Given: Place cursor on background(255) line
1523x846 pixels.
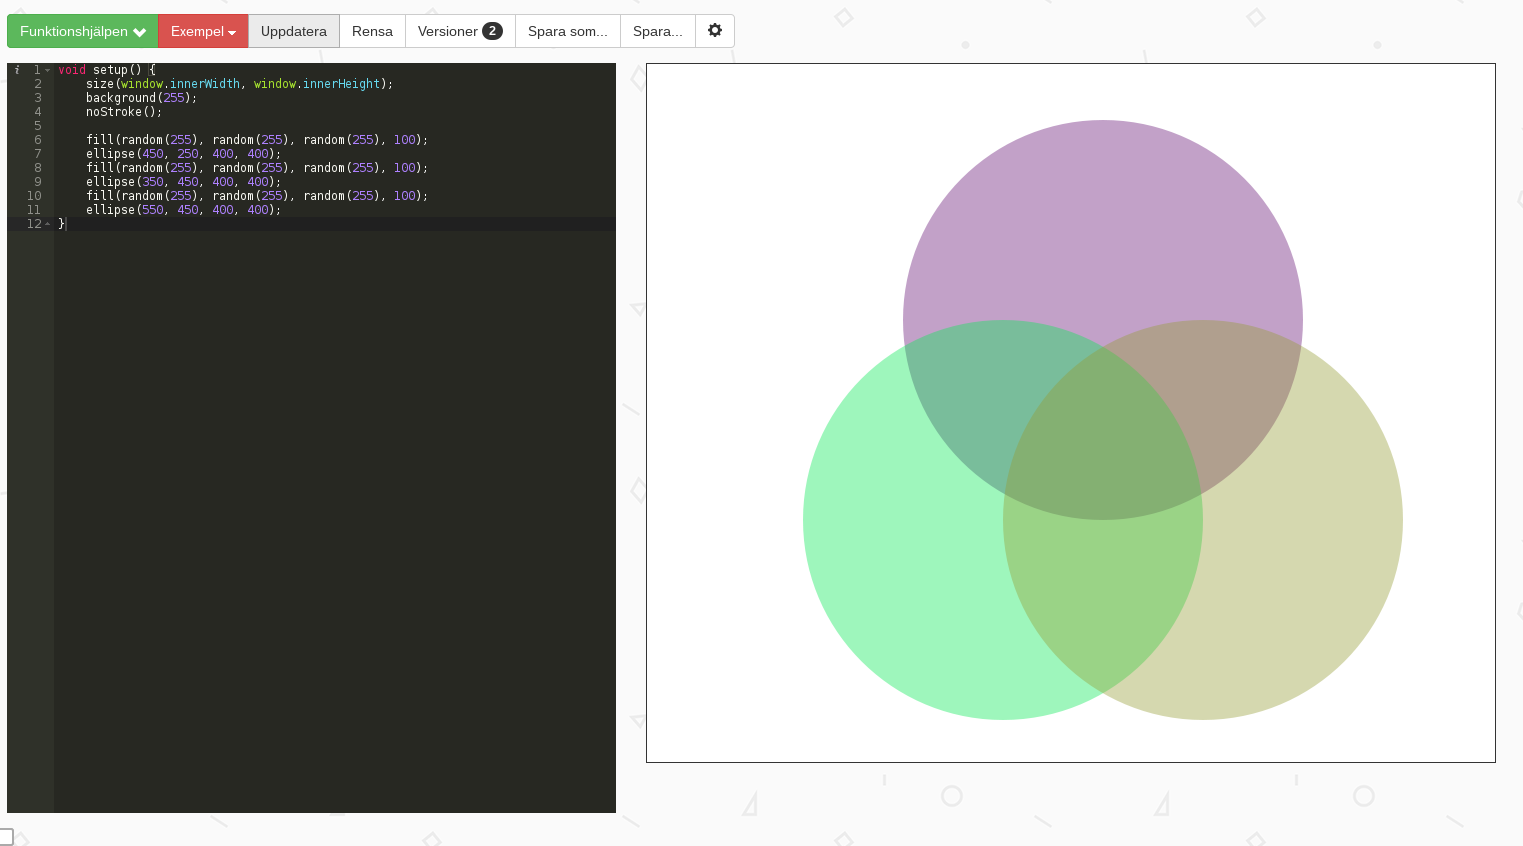Looking at the screenshot, I should (x=141, y=98).
